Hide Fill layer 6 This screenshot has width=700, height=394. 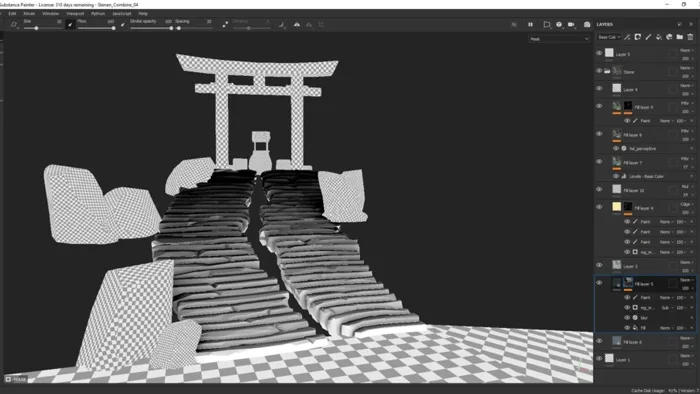click(599, 341)
